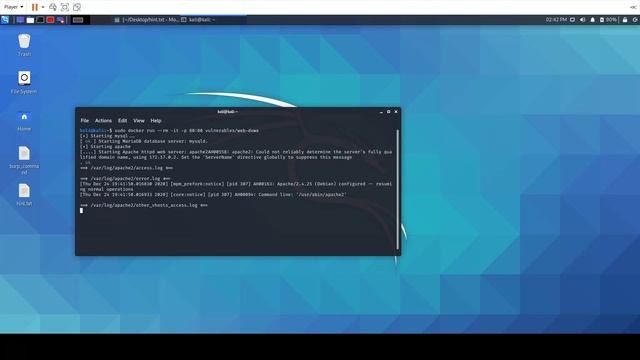640x360 pixels.
Task: Open the notifications bell icon
Action: point(593,20)
